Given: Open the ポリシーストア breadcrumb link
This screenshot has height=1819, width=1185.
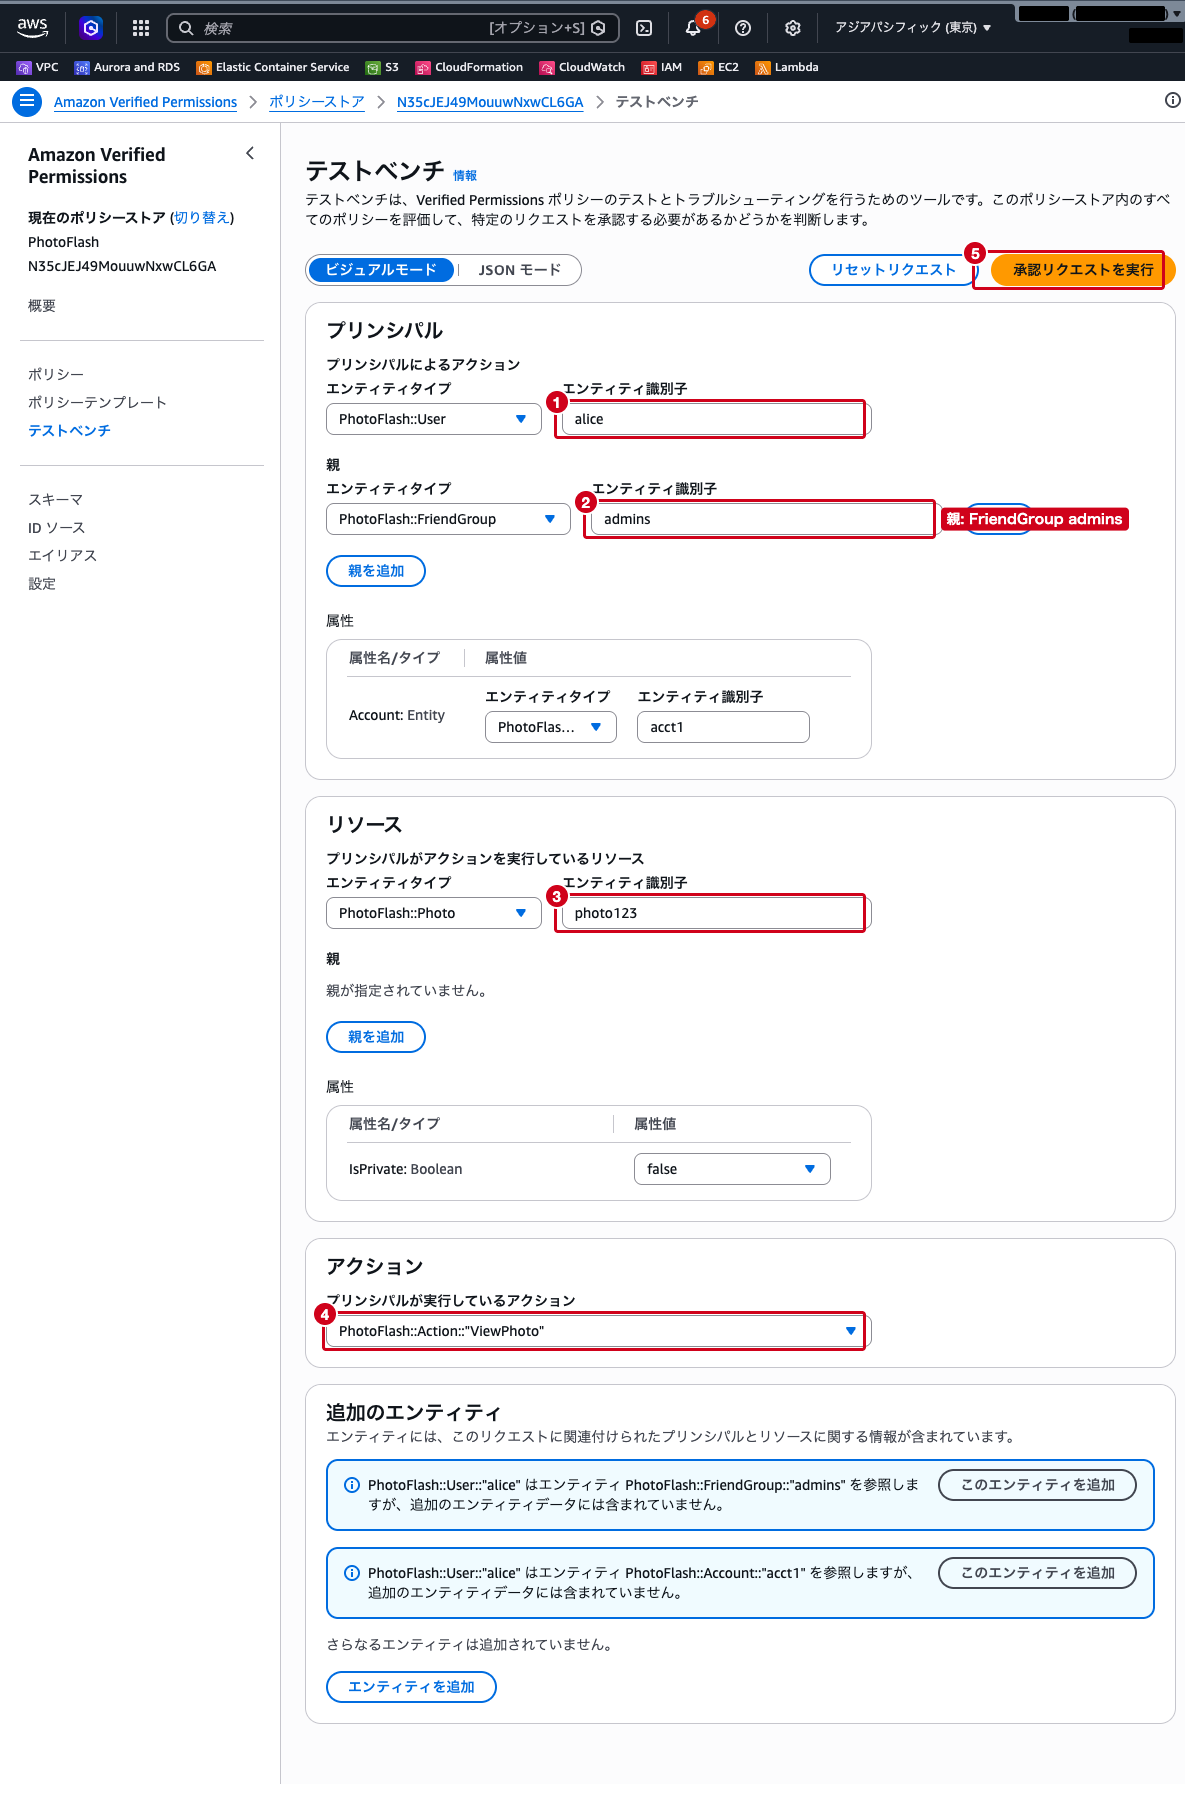Looking at the screenshot, I should (317, 102).
